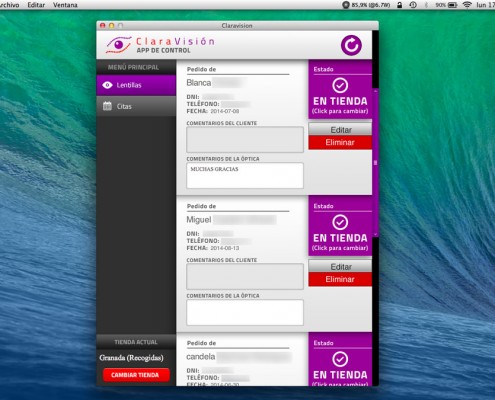Click the name Blanca in first order

click(x=199, y=83)
